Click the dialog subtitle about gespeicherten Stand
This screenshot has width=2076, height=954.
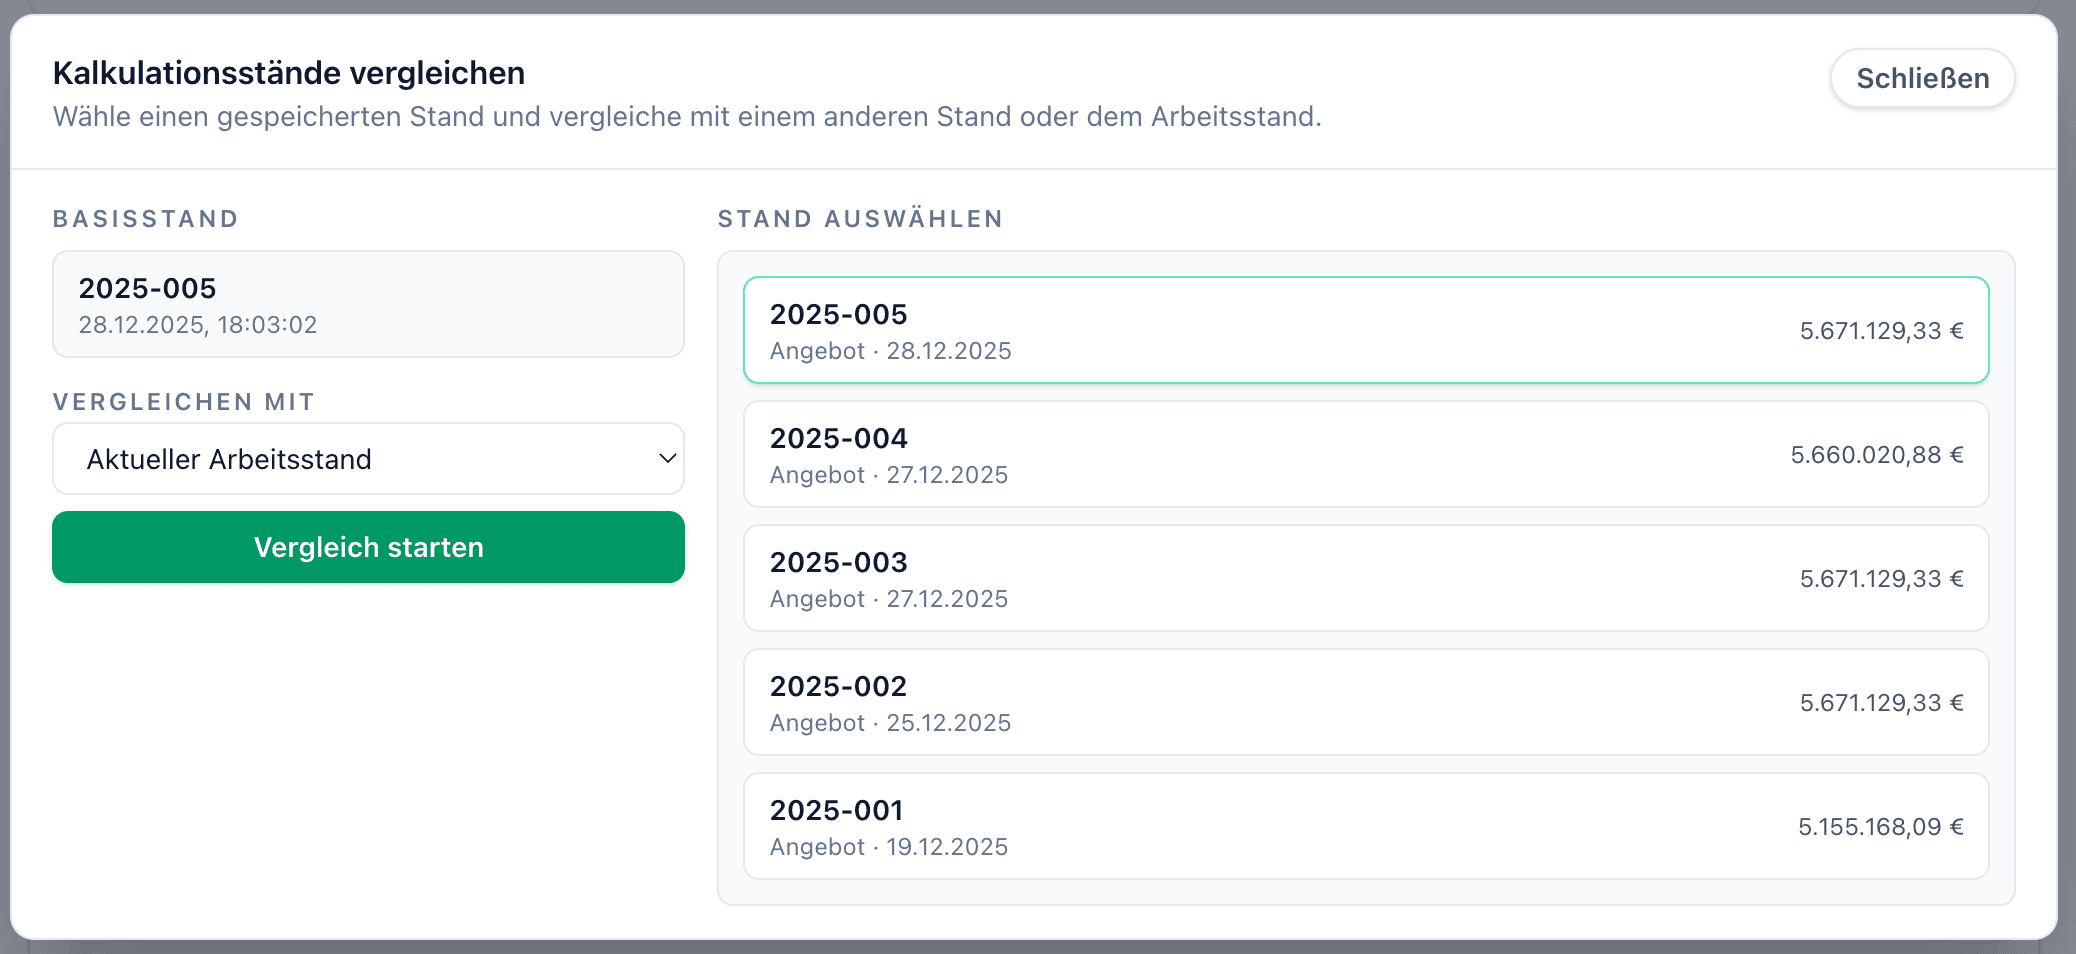[687, 117]
